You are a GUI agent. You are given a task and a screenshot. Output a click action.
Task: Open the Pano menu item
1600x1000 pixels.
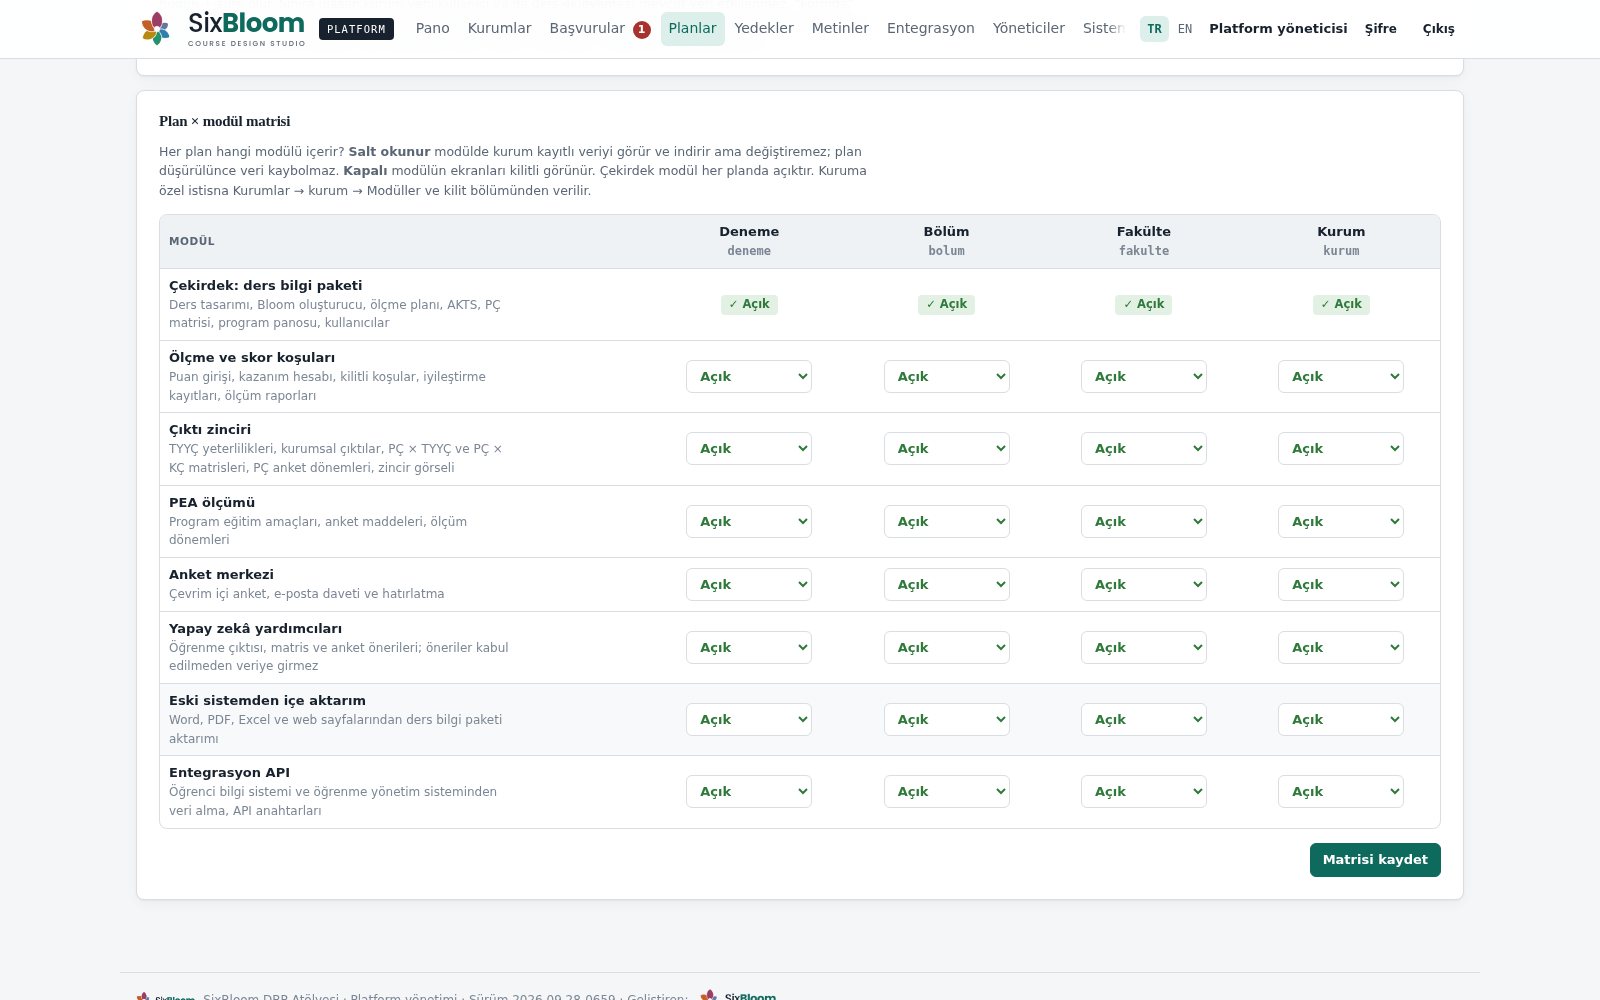pos(433,28)
